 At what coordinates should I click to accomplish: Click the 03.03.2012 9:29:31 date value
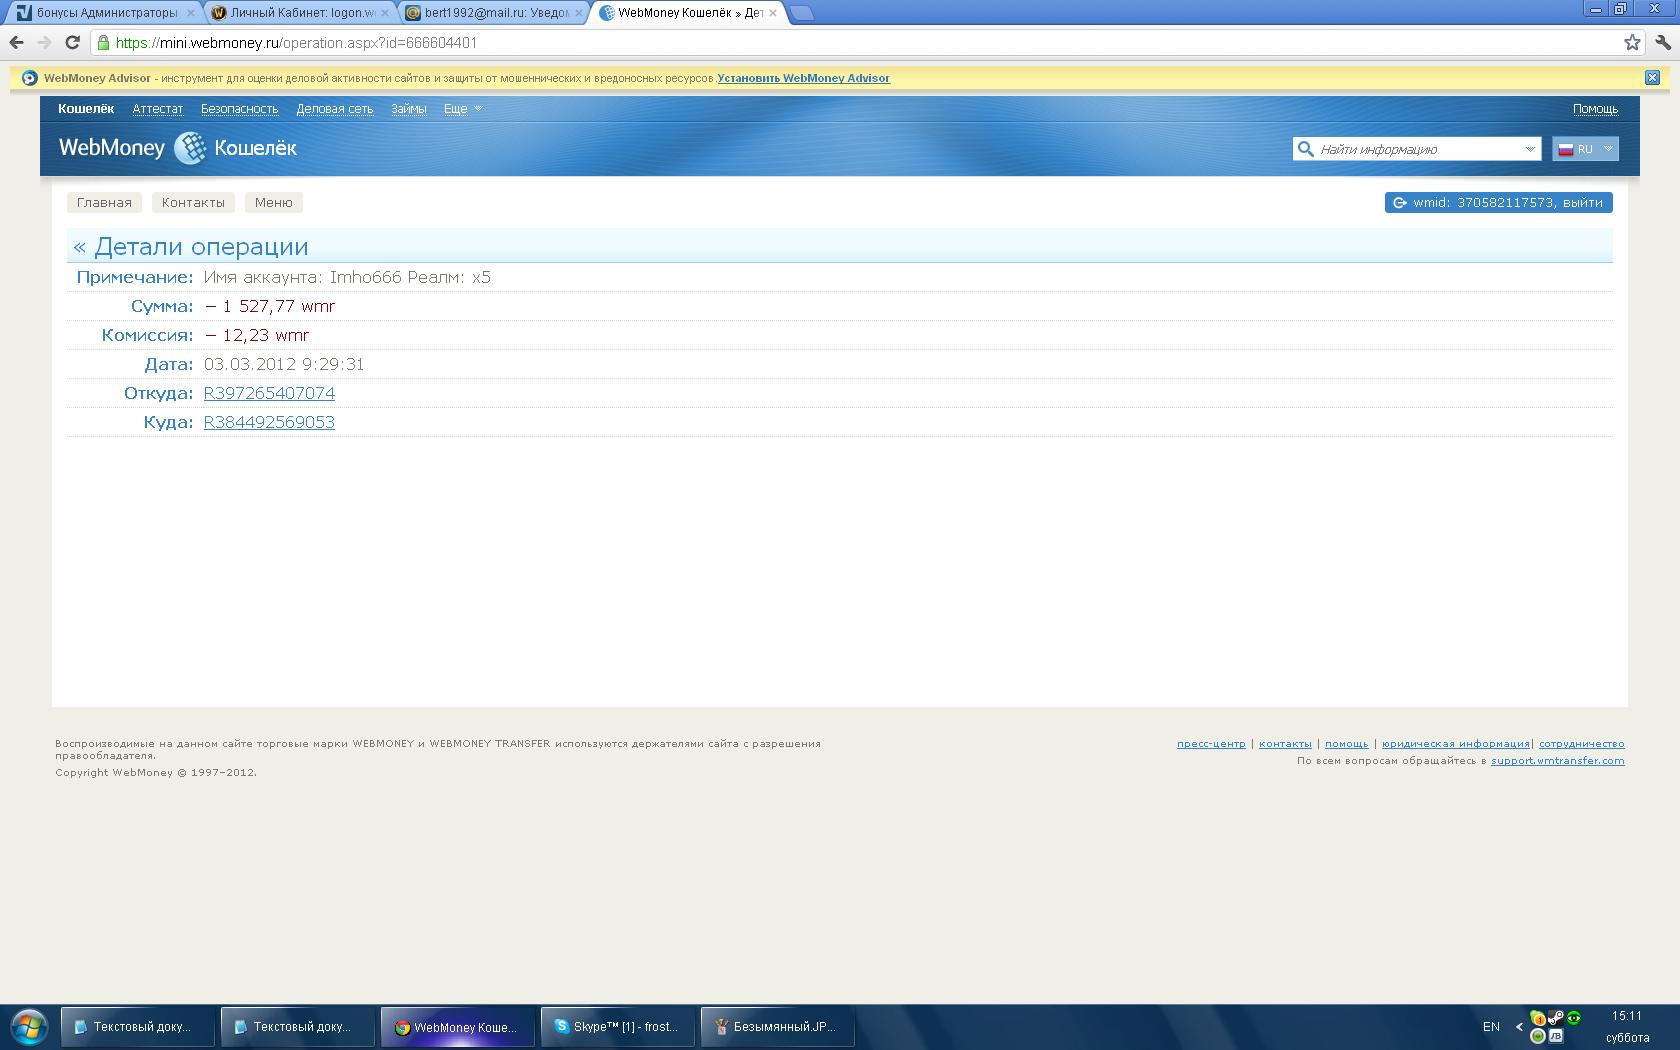[284, 364]
